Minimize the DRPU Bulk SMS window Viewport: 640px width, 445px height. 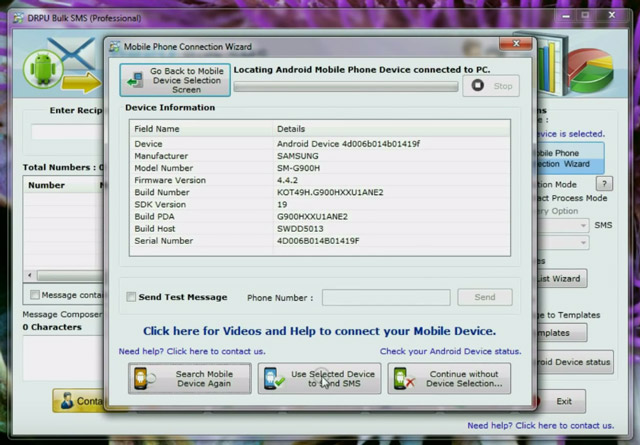point(566,16)
